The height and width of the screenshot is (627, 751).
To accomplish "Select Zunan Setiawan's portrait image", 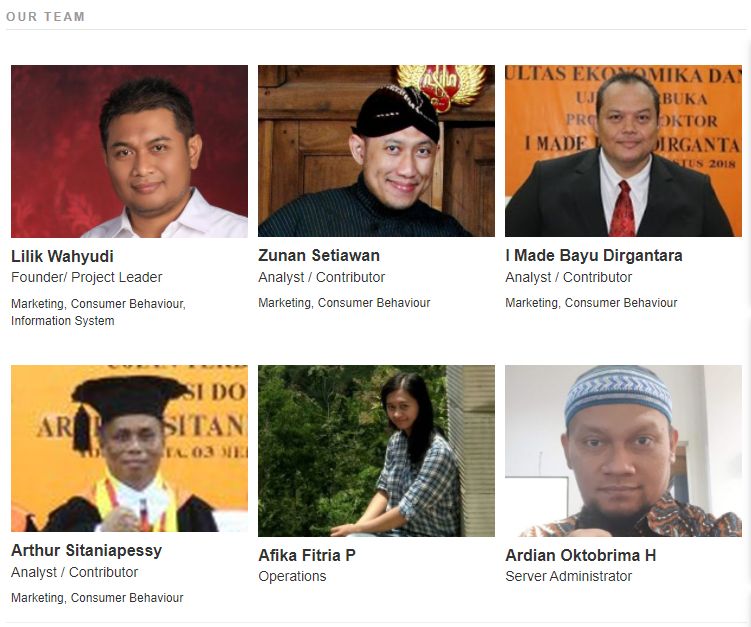I will 376,151.
